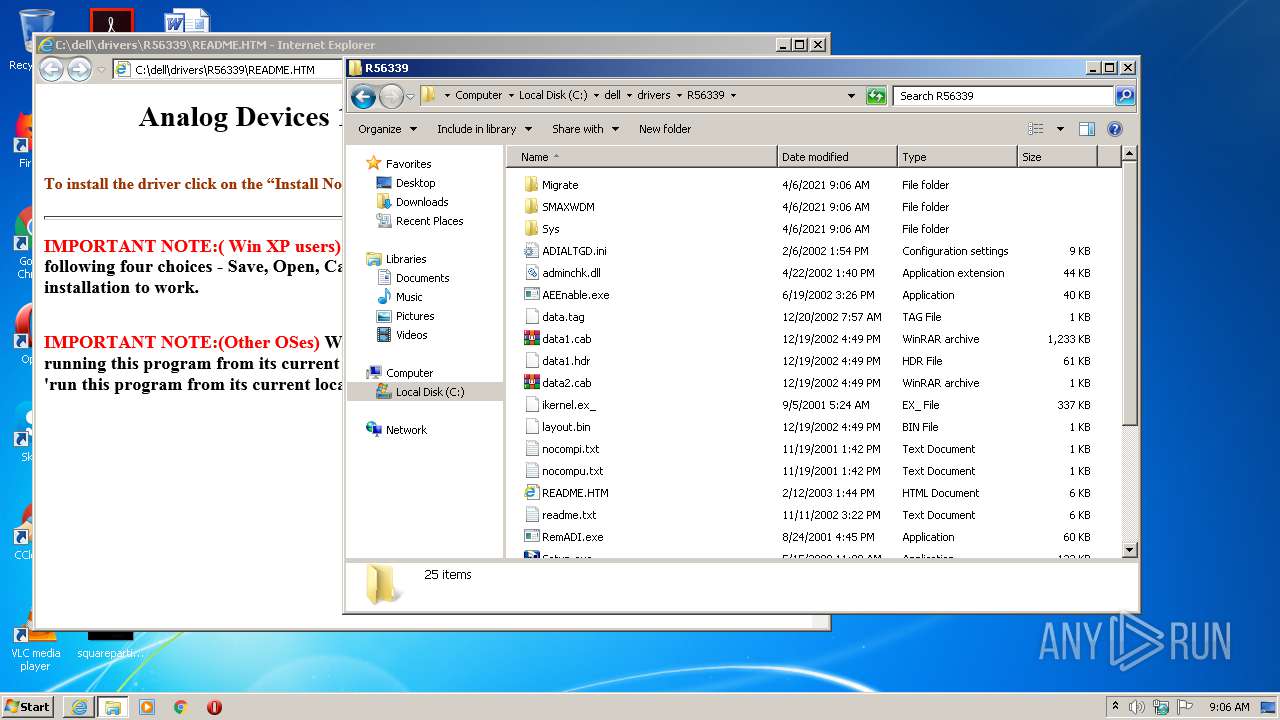The height and width of the screenshot is (720, 1280).
Task: Click red Opera icon in taskbar
Action: pyautogui.click(x=214, y=707)
